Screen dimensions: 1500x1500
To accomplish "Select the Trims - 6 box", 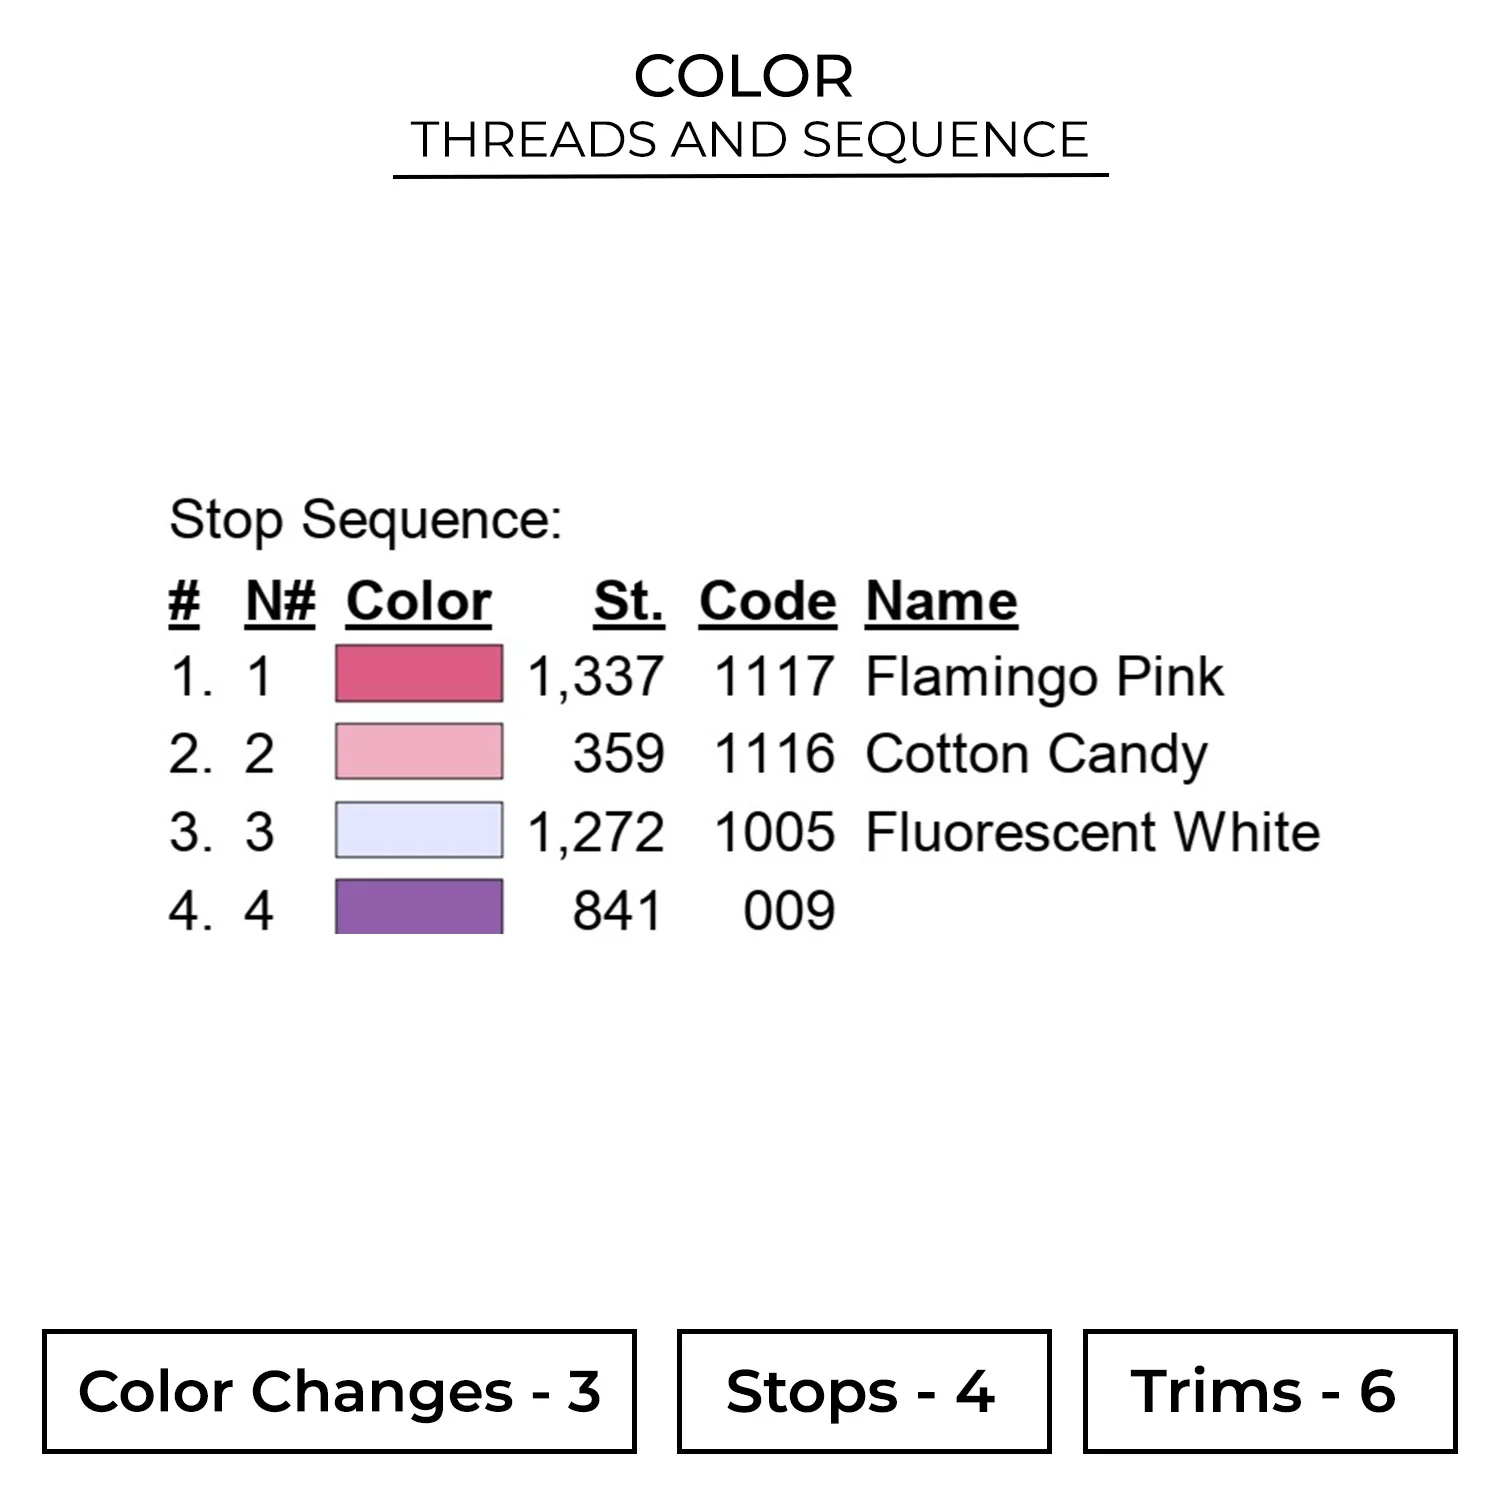I will (1269, 1391).
